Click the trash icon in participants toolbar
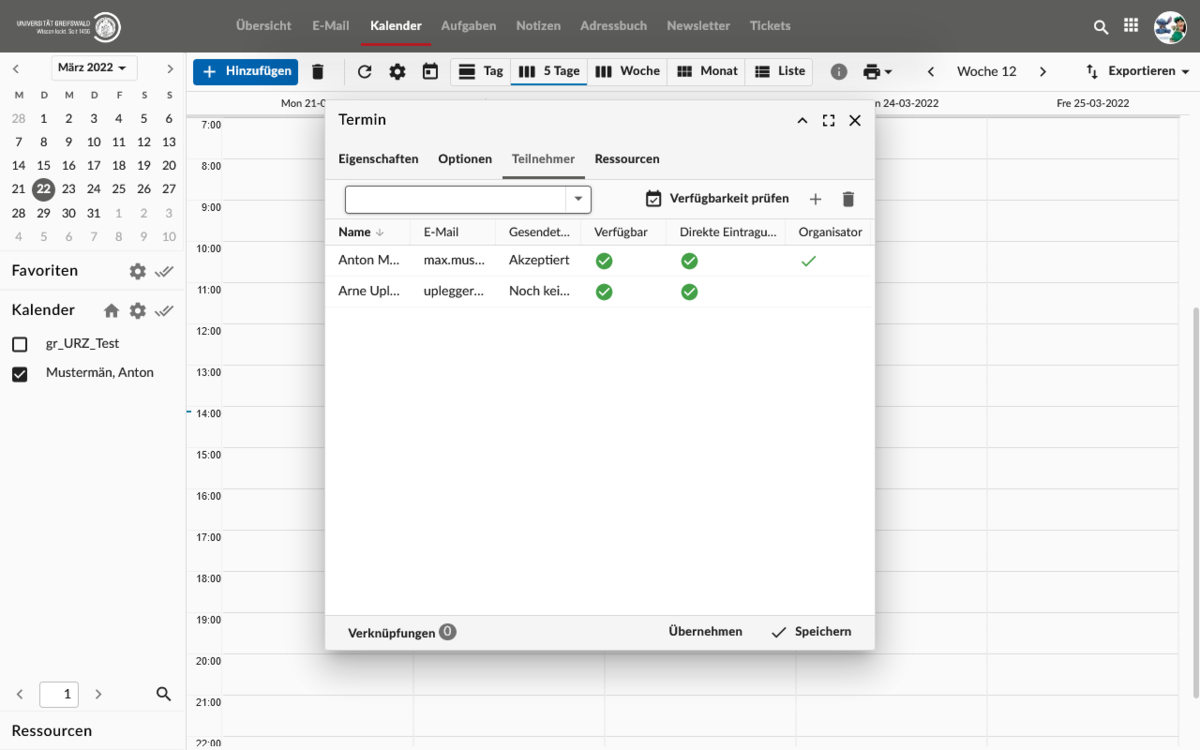This screenshot has height=750, width=1200. coord(848,199)
